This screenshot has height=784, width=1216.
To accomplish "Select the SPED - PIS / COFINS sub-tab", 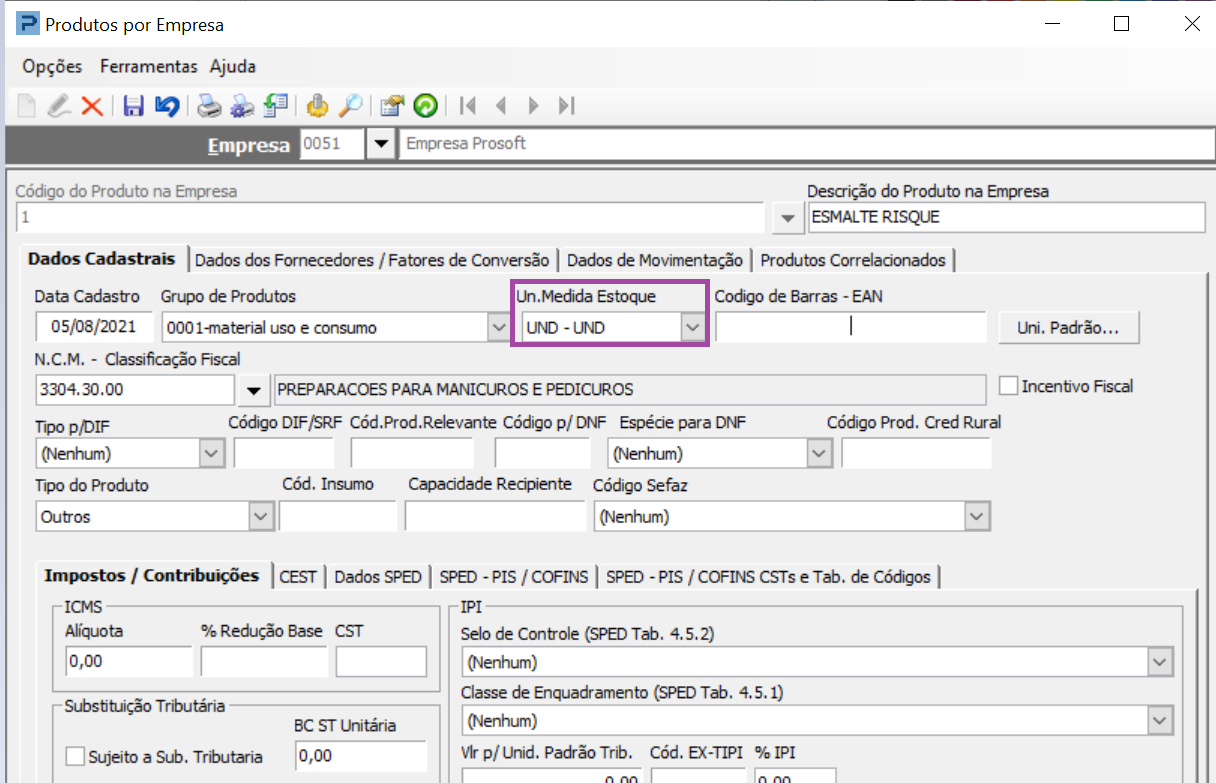I will click(x=515, y=577).
